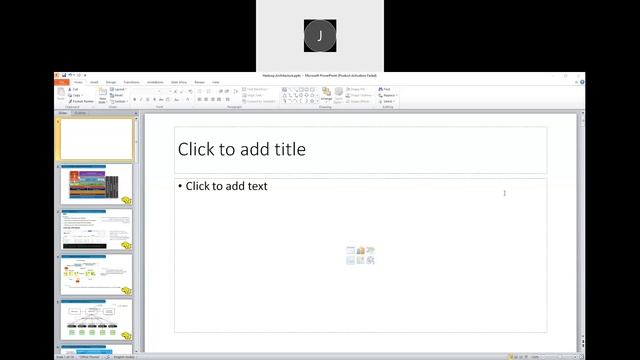Click the Quick Styles icon
The image size is (640, 360).
coord(338,95)
